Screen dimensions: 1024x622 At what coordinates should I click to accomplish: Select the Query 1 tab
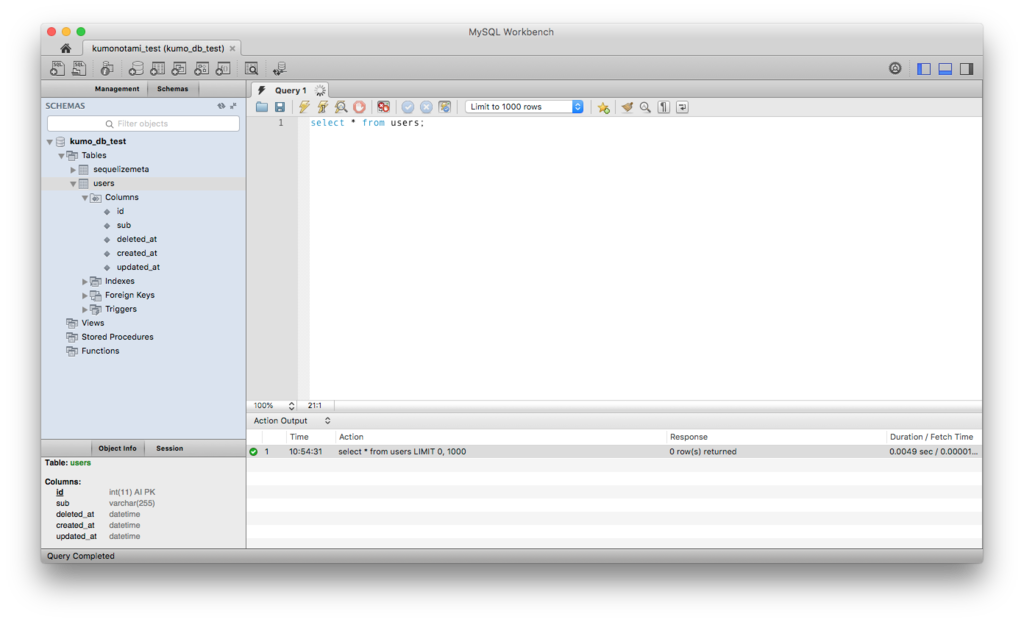pyautogui.click(x=290, y=90)
